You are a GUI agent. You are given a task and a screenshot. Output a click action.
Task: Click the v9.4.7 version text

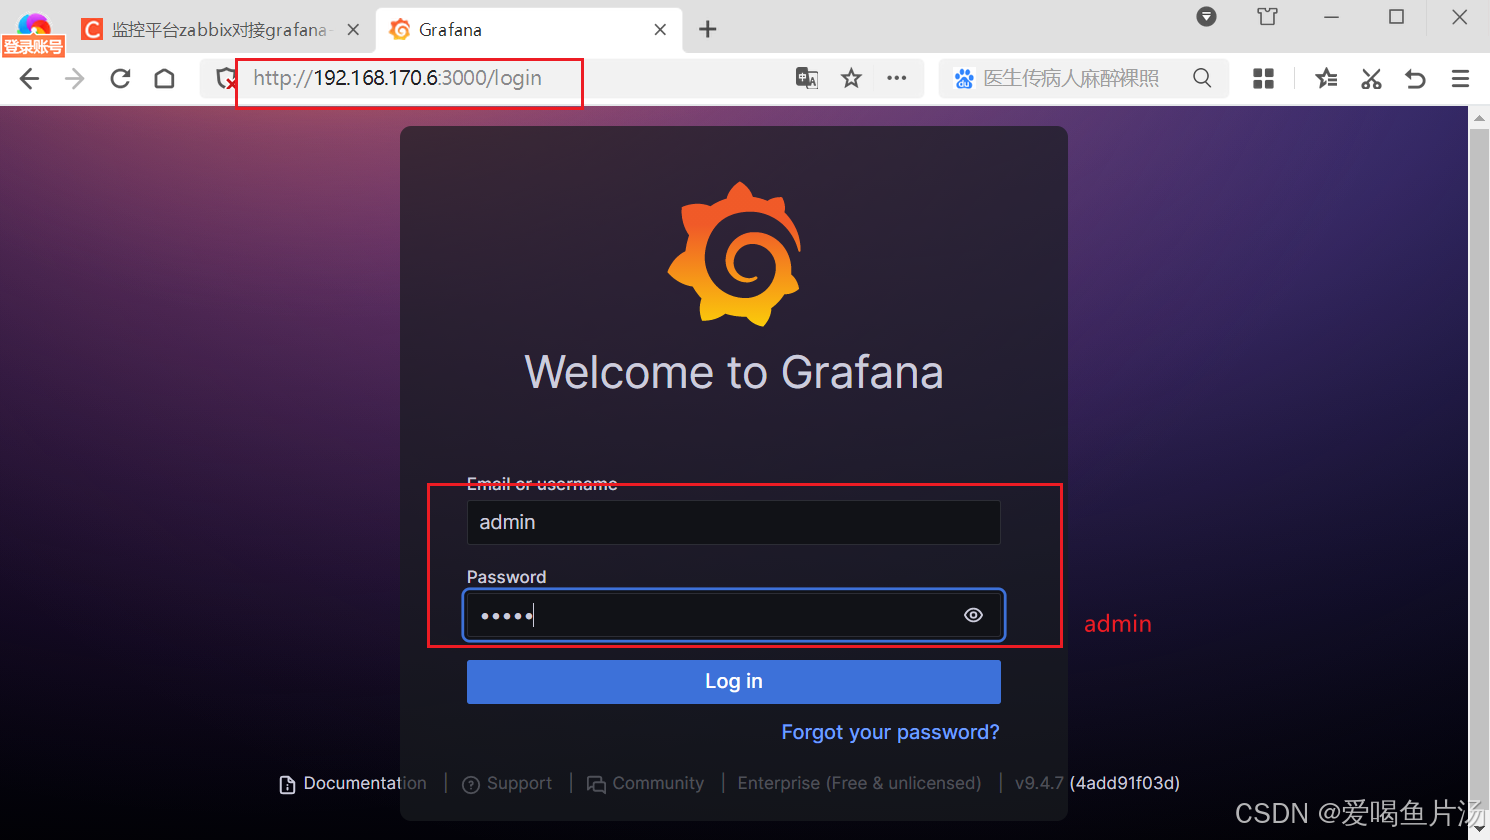pos(1039,783)
